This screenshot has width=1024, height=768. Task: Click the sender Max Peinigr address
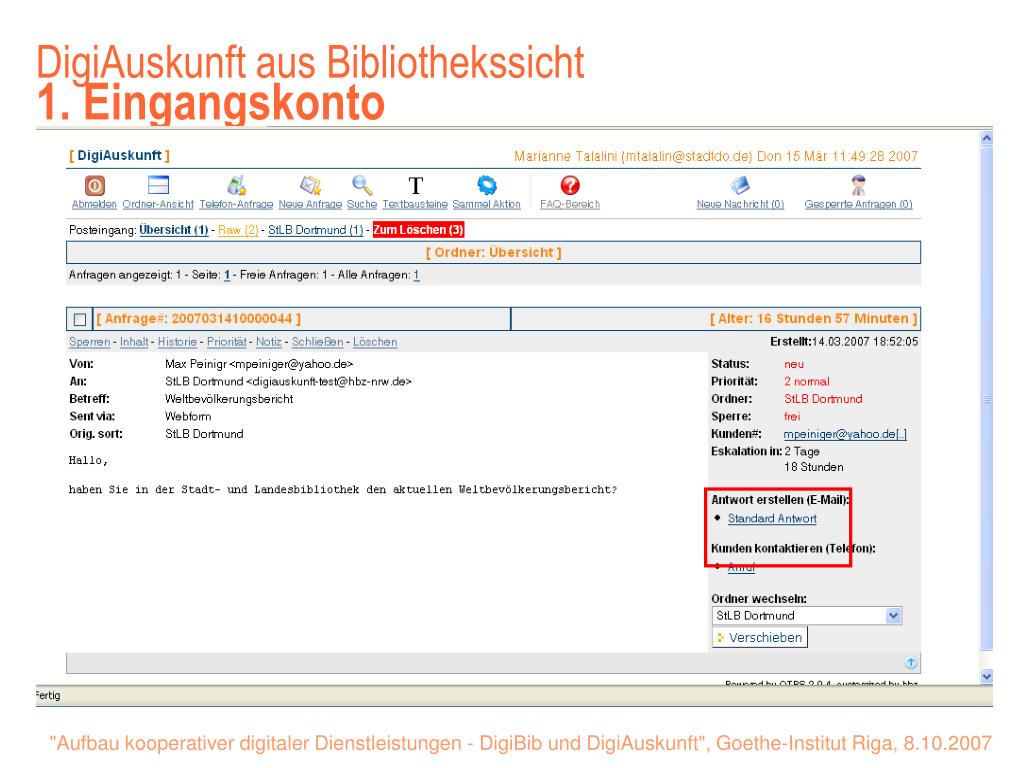(259, 364)
